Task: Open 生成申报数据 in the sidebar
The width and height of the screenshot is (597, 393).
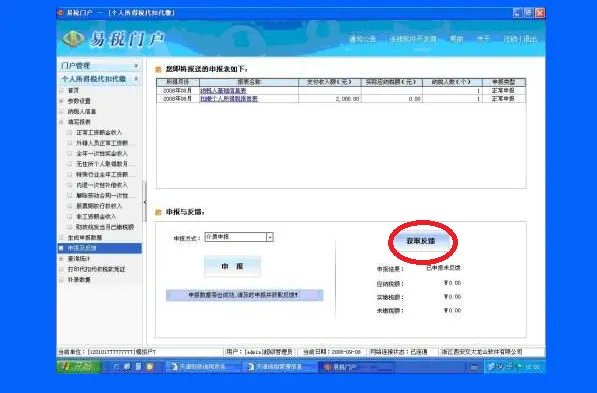Action: point(85,238)
